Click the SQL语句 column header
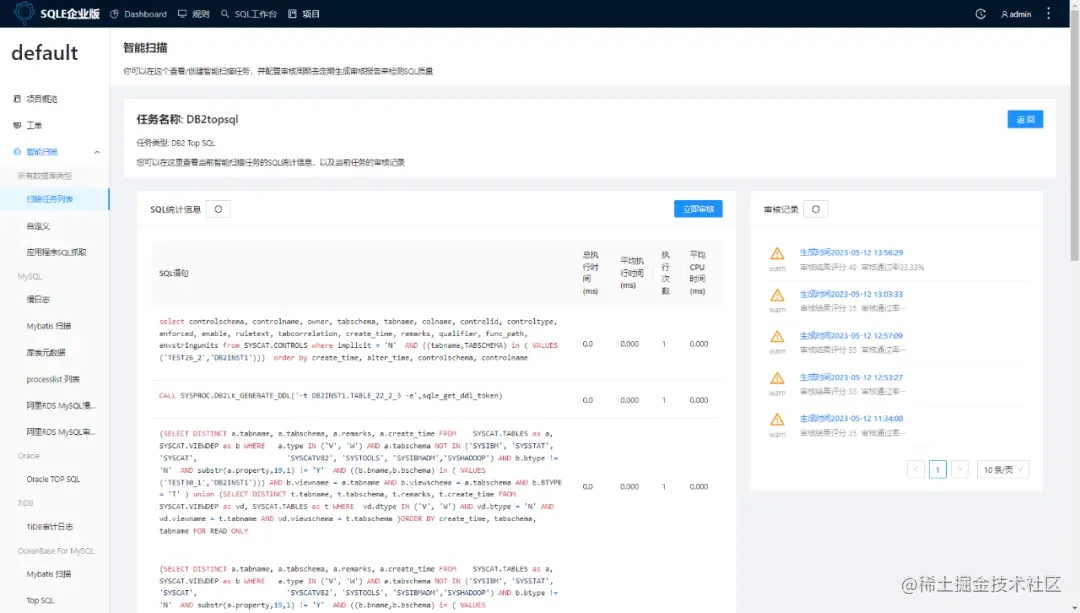Image resolution: width=1080 pixels, height=613 pixels. point(174,273)
